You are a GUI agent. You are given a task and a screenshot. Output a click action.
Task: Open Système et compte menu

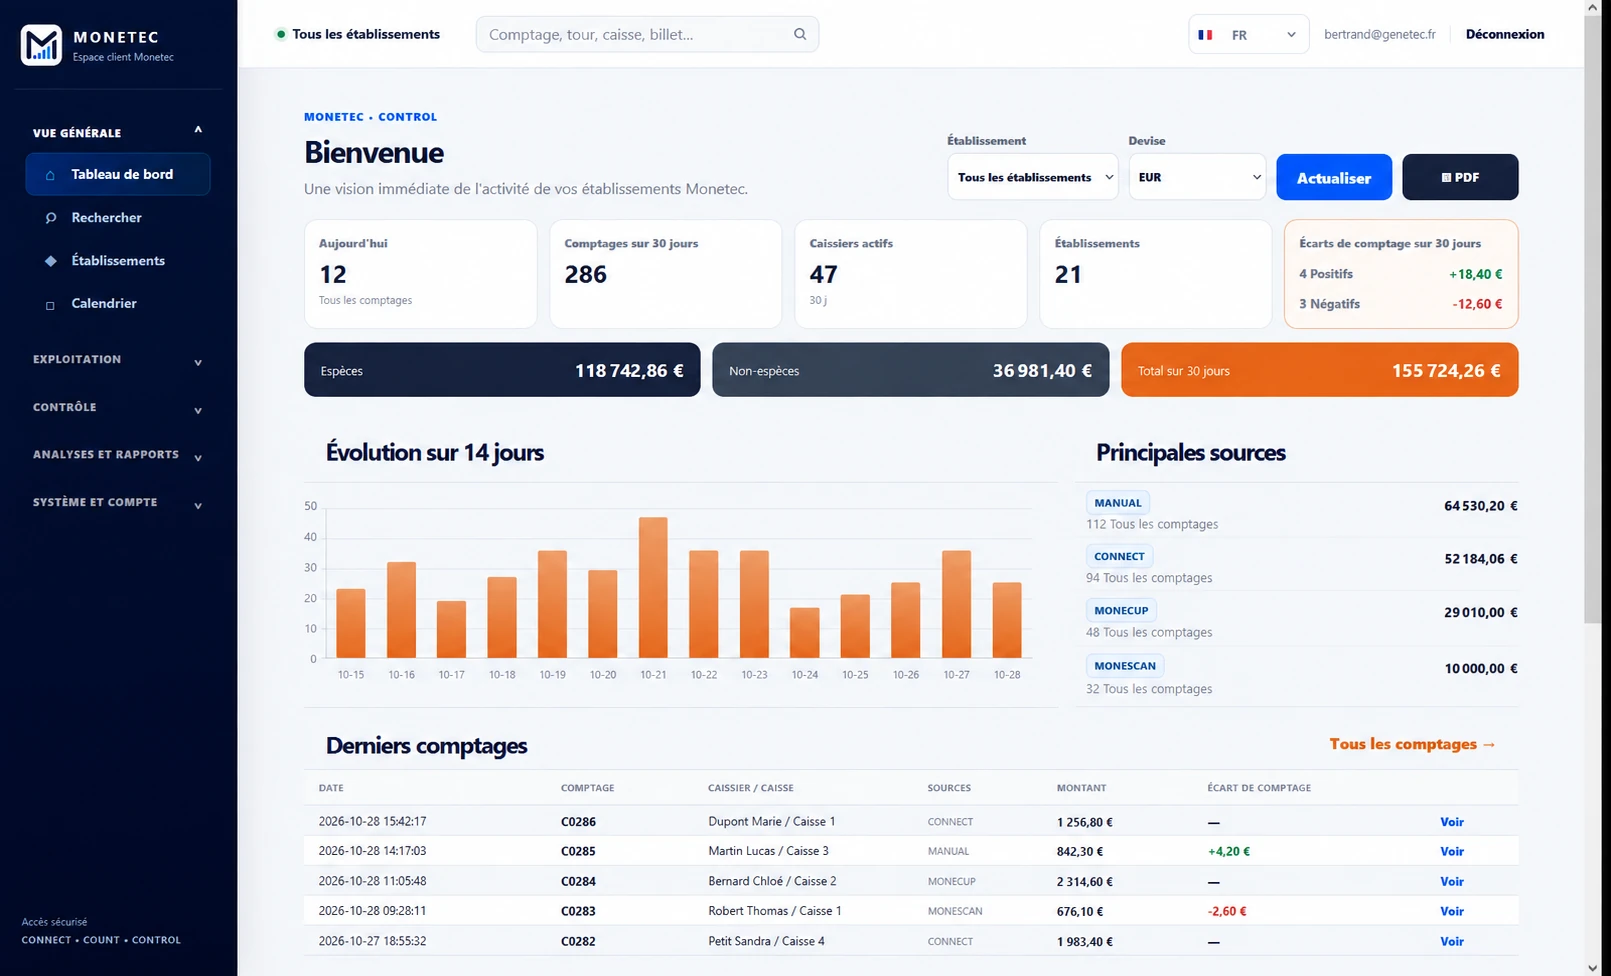[117, 503]
